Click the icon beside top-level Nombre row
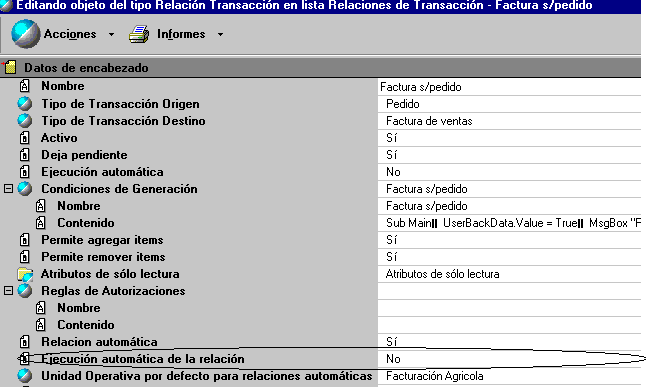This screenshot has width=646, height=387. [25, 86]
